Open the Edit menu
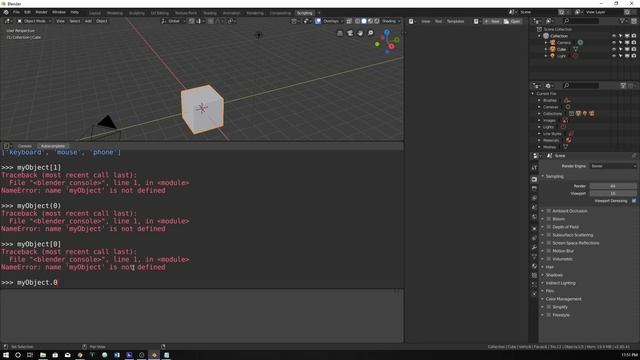640x360 pixels. (27, 12)
